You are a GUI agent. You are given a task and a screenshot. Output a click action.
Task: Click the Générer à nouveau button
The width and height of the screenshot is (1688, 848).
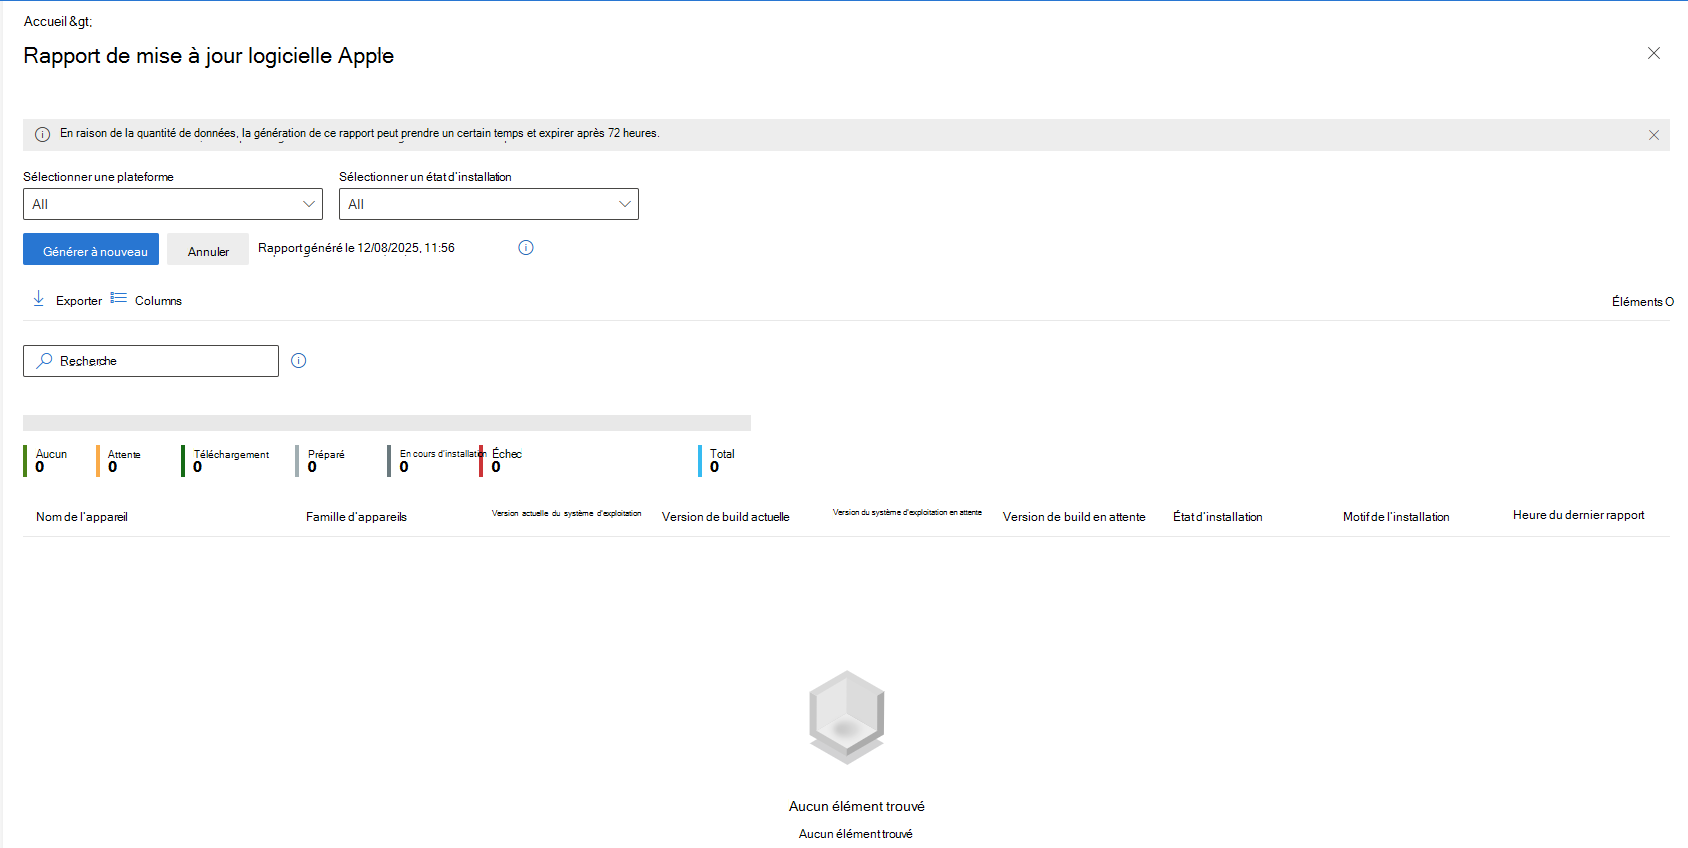point(91,249)
